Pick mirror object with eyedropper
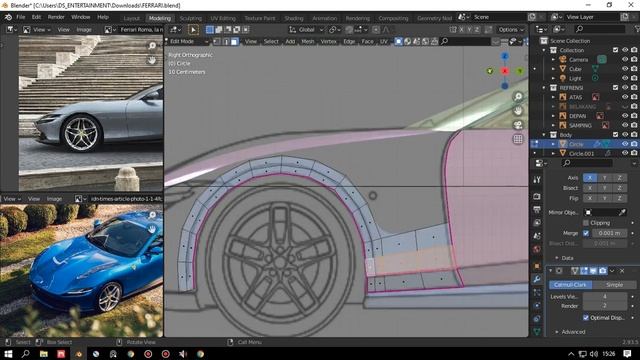 [622, 212]
